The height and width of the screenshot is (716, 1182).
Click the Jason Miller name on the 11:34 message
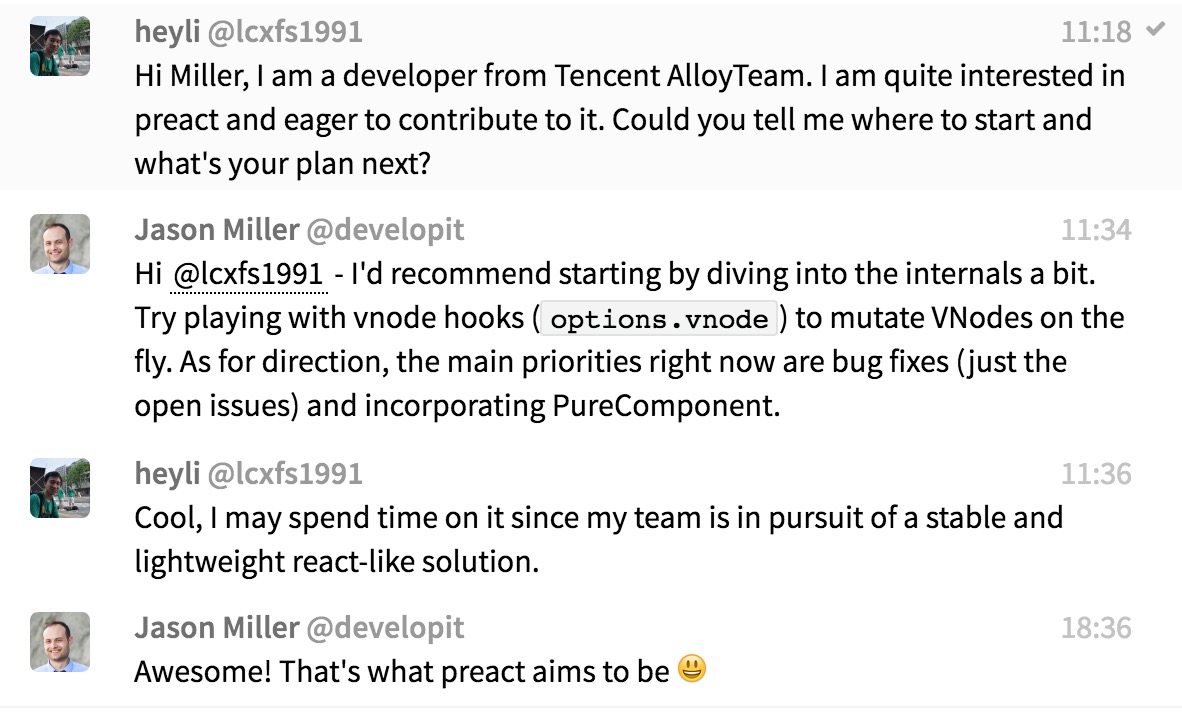tap(216, 230)
